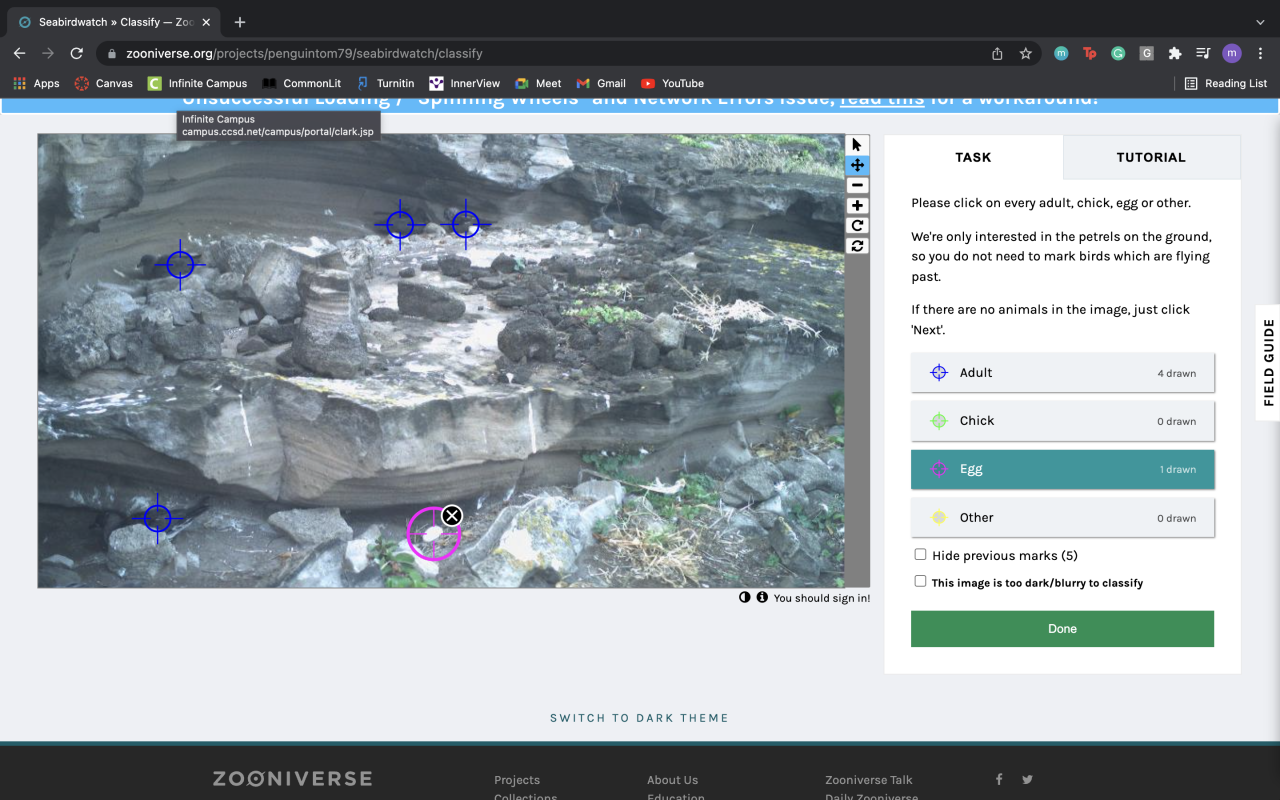This screenshot has height=800, width=1280.
Task: Go forward in browser history
Action: [48, 53]
